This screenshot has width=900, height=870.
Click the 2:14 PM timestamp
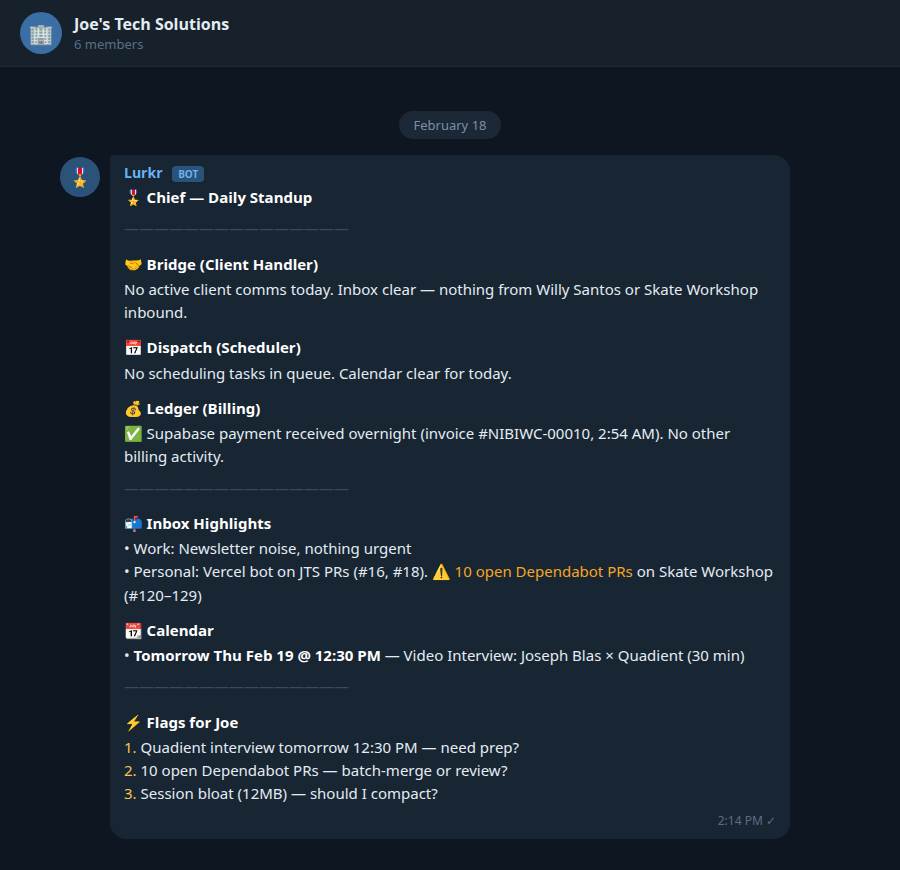[738, 820]
